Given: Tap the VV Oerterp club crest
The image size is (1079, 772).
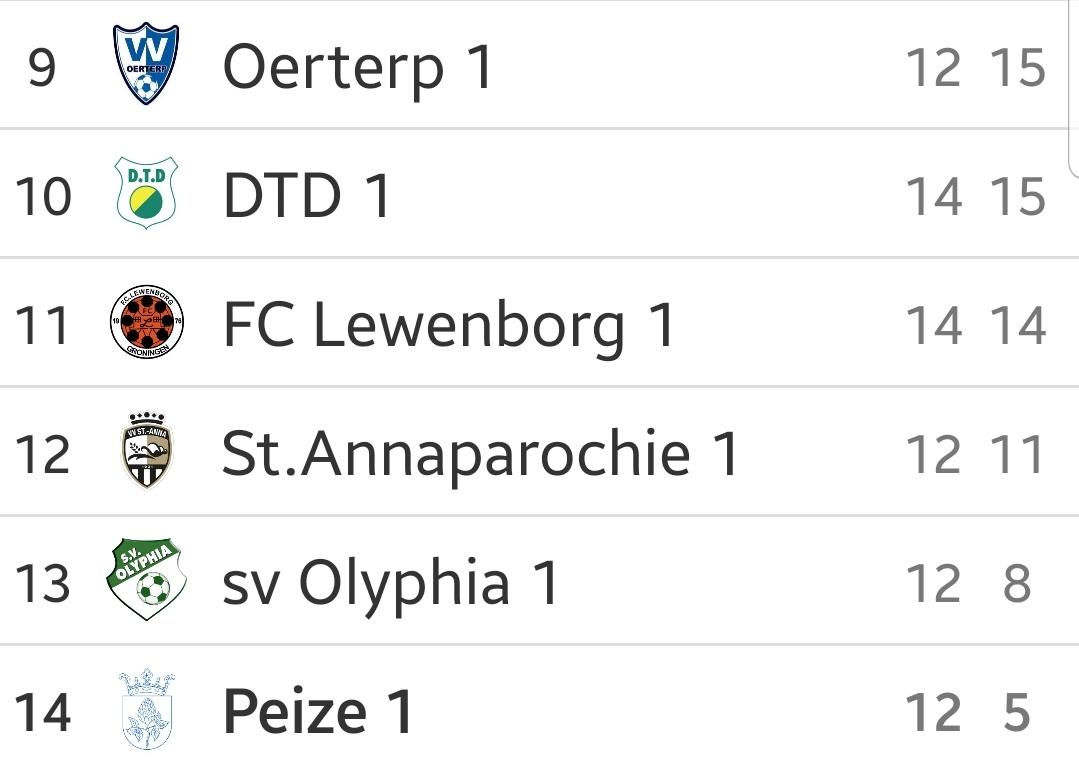Looking at the screenshot, I should [146, 63].
